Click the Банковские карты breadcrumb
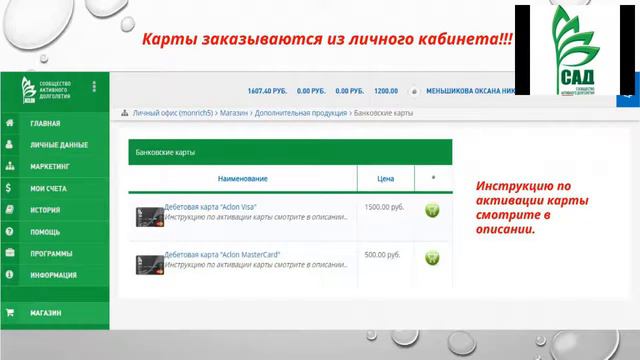Screen dimensions: 640x360 point(383,113)
